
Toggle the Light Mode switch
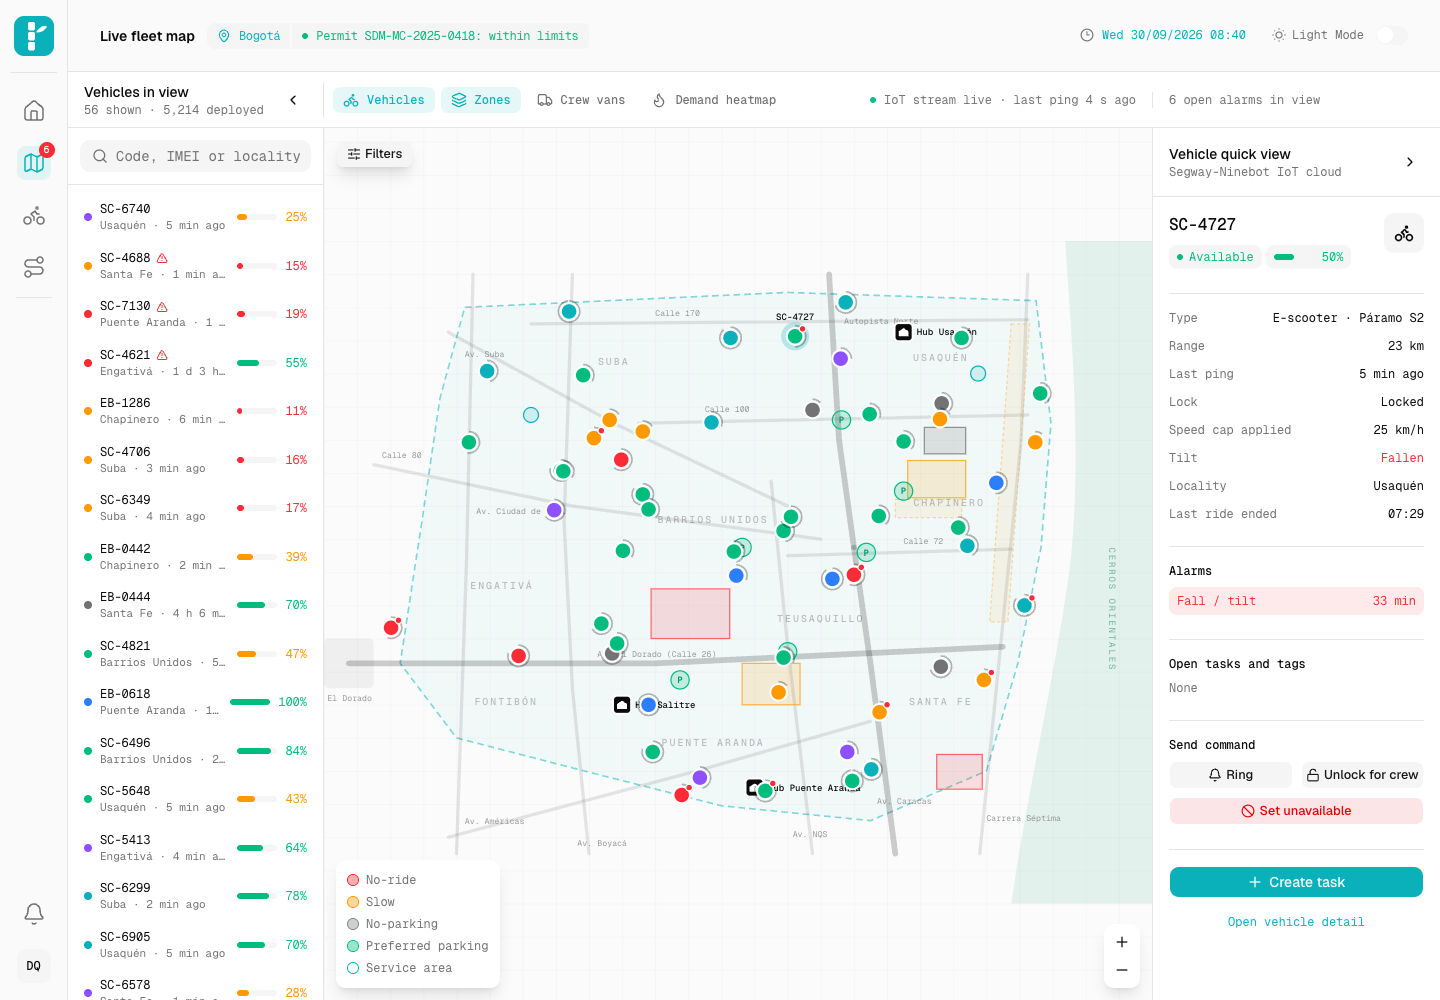1391,35
